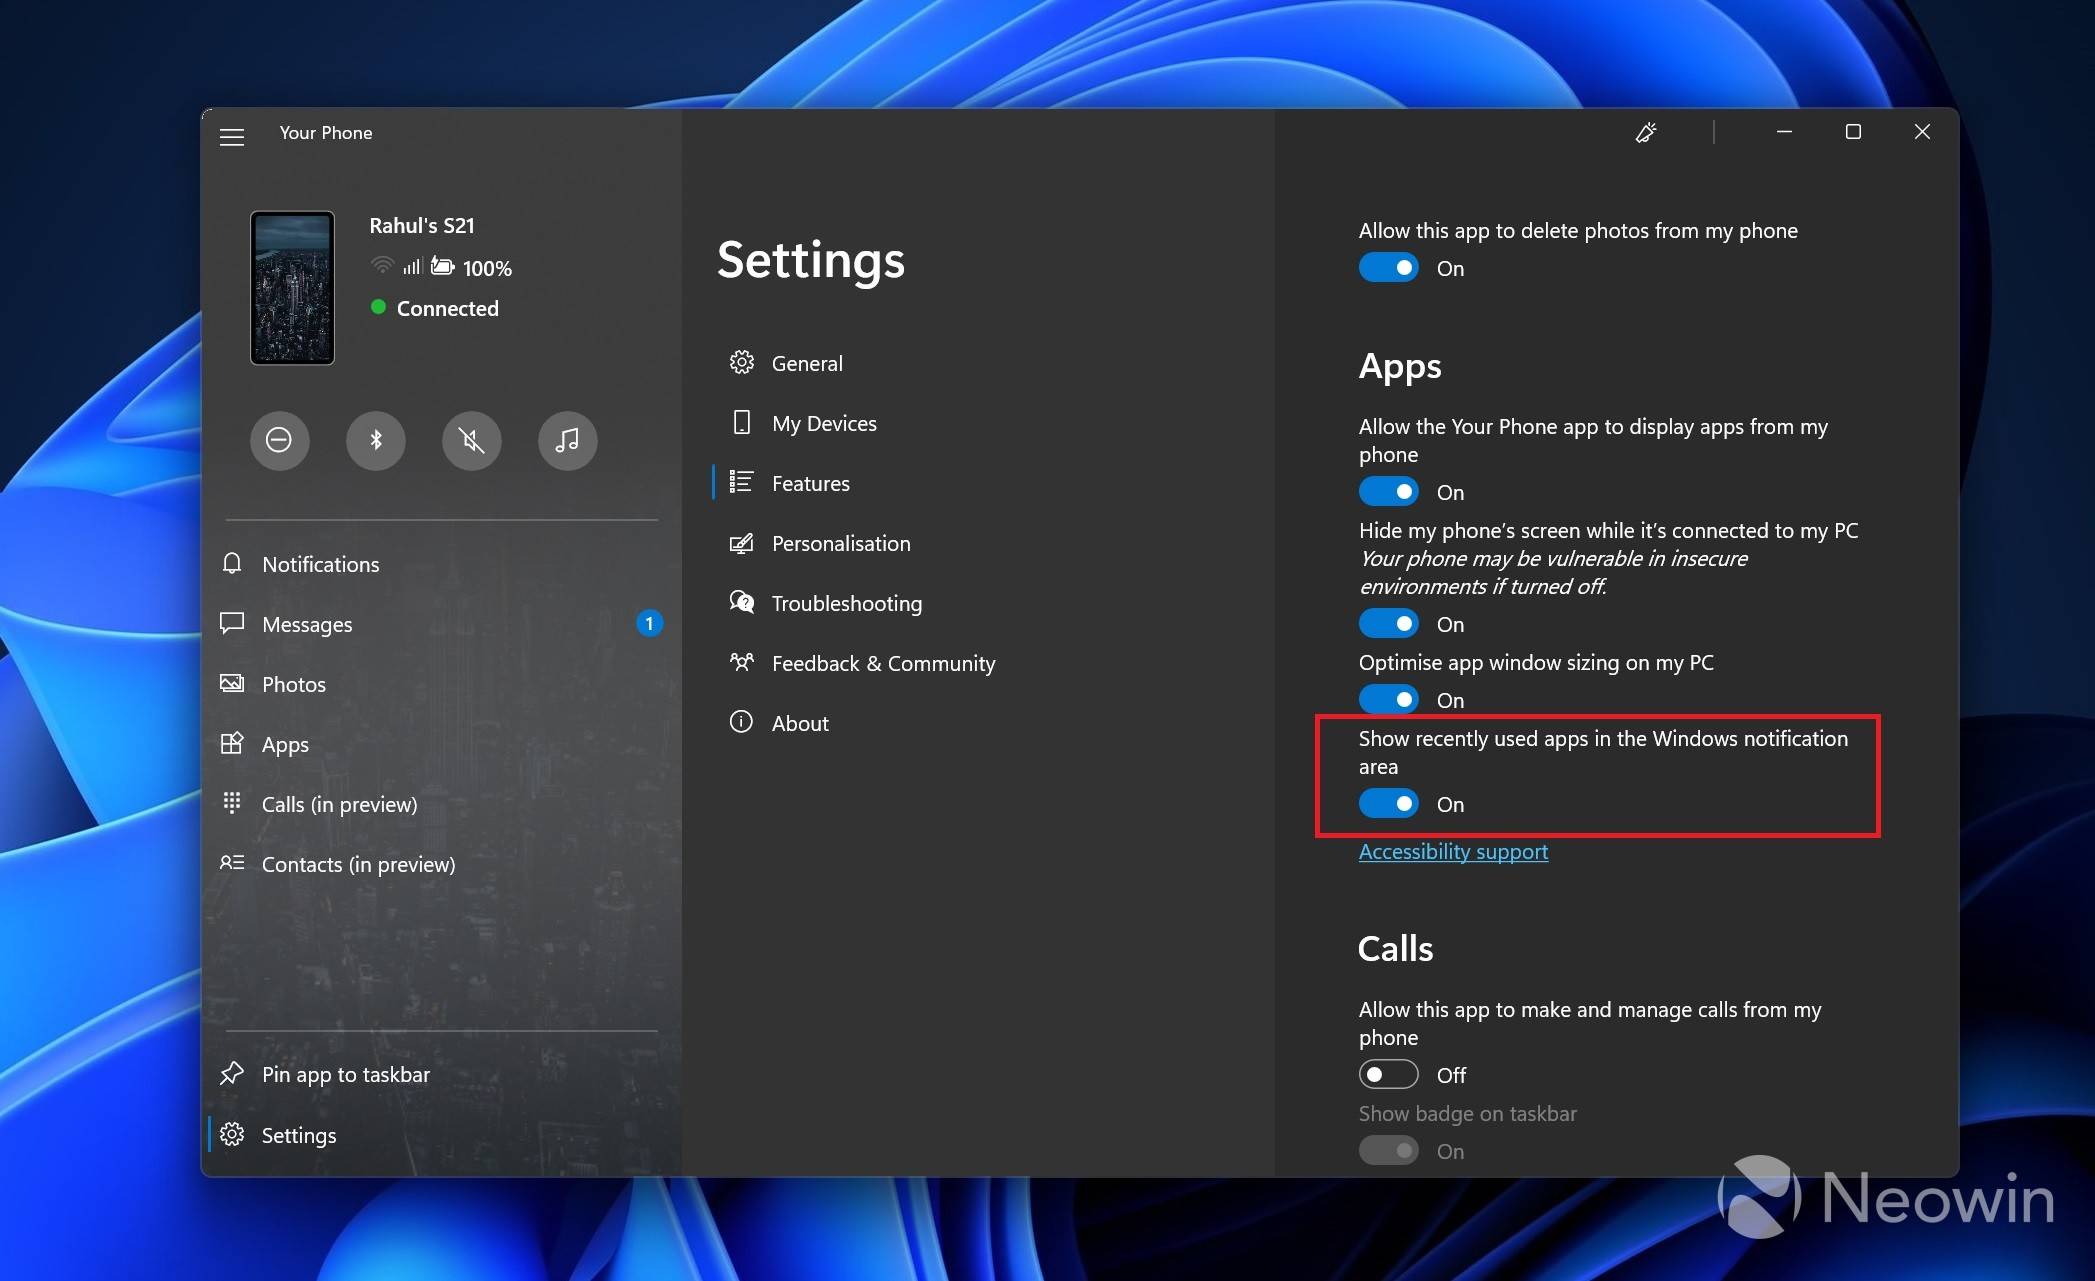Screen dimensions: 2095x1281
Task: Open Apps label in sidebar
Action: pyautogui.click(x=285, y=744)
